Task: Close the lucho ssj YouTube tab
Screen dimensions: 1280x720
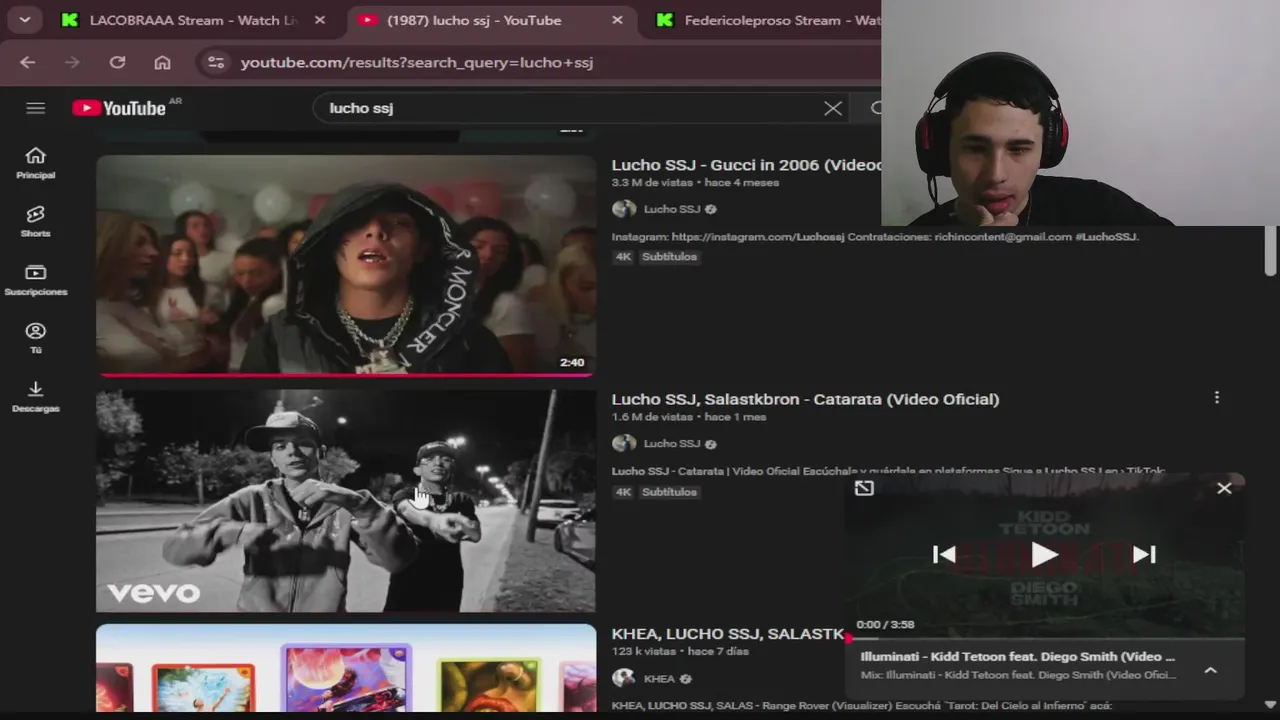Action: coord(617,20)
